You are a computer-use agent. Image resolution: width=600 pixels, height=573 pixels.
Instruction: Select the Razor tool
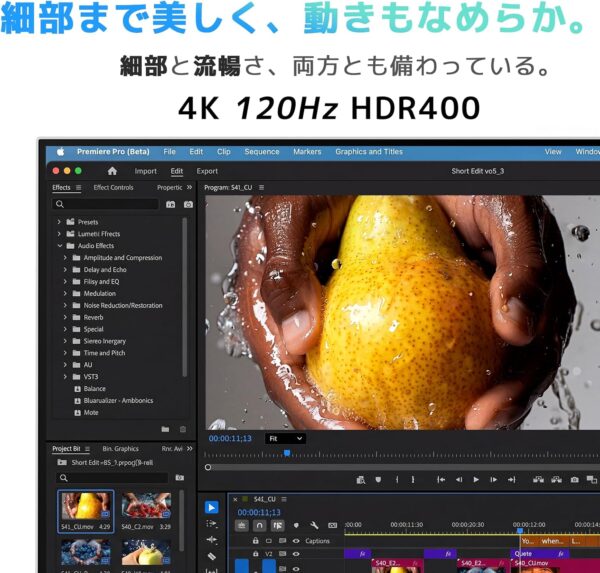point(211,556)
